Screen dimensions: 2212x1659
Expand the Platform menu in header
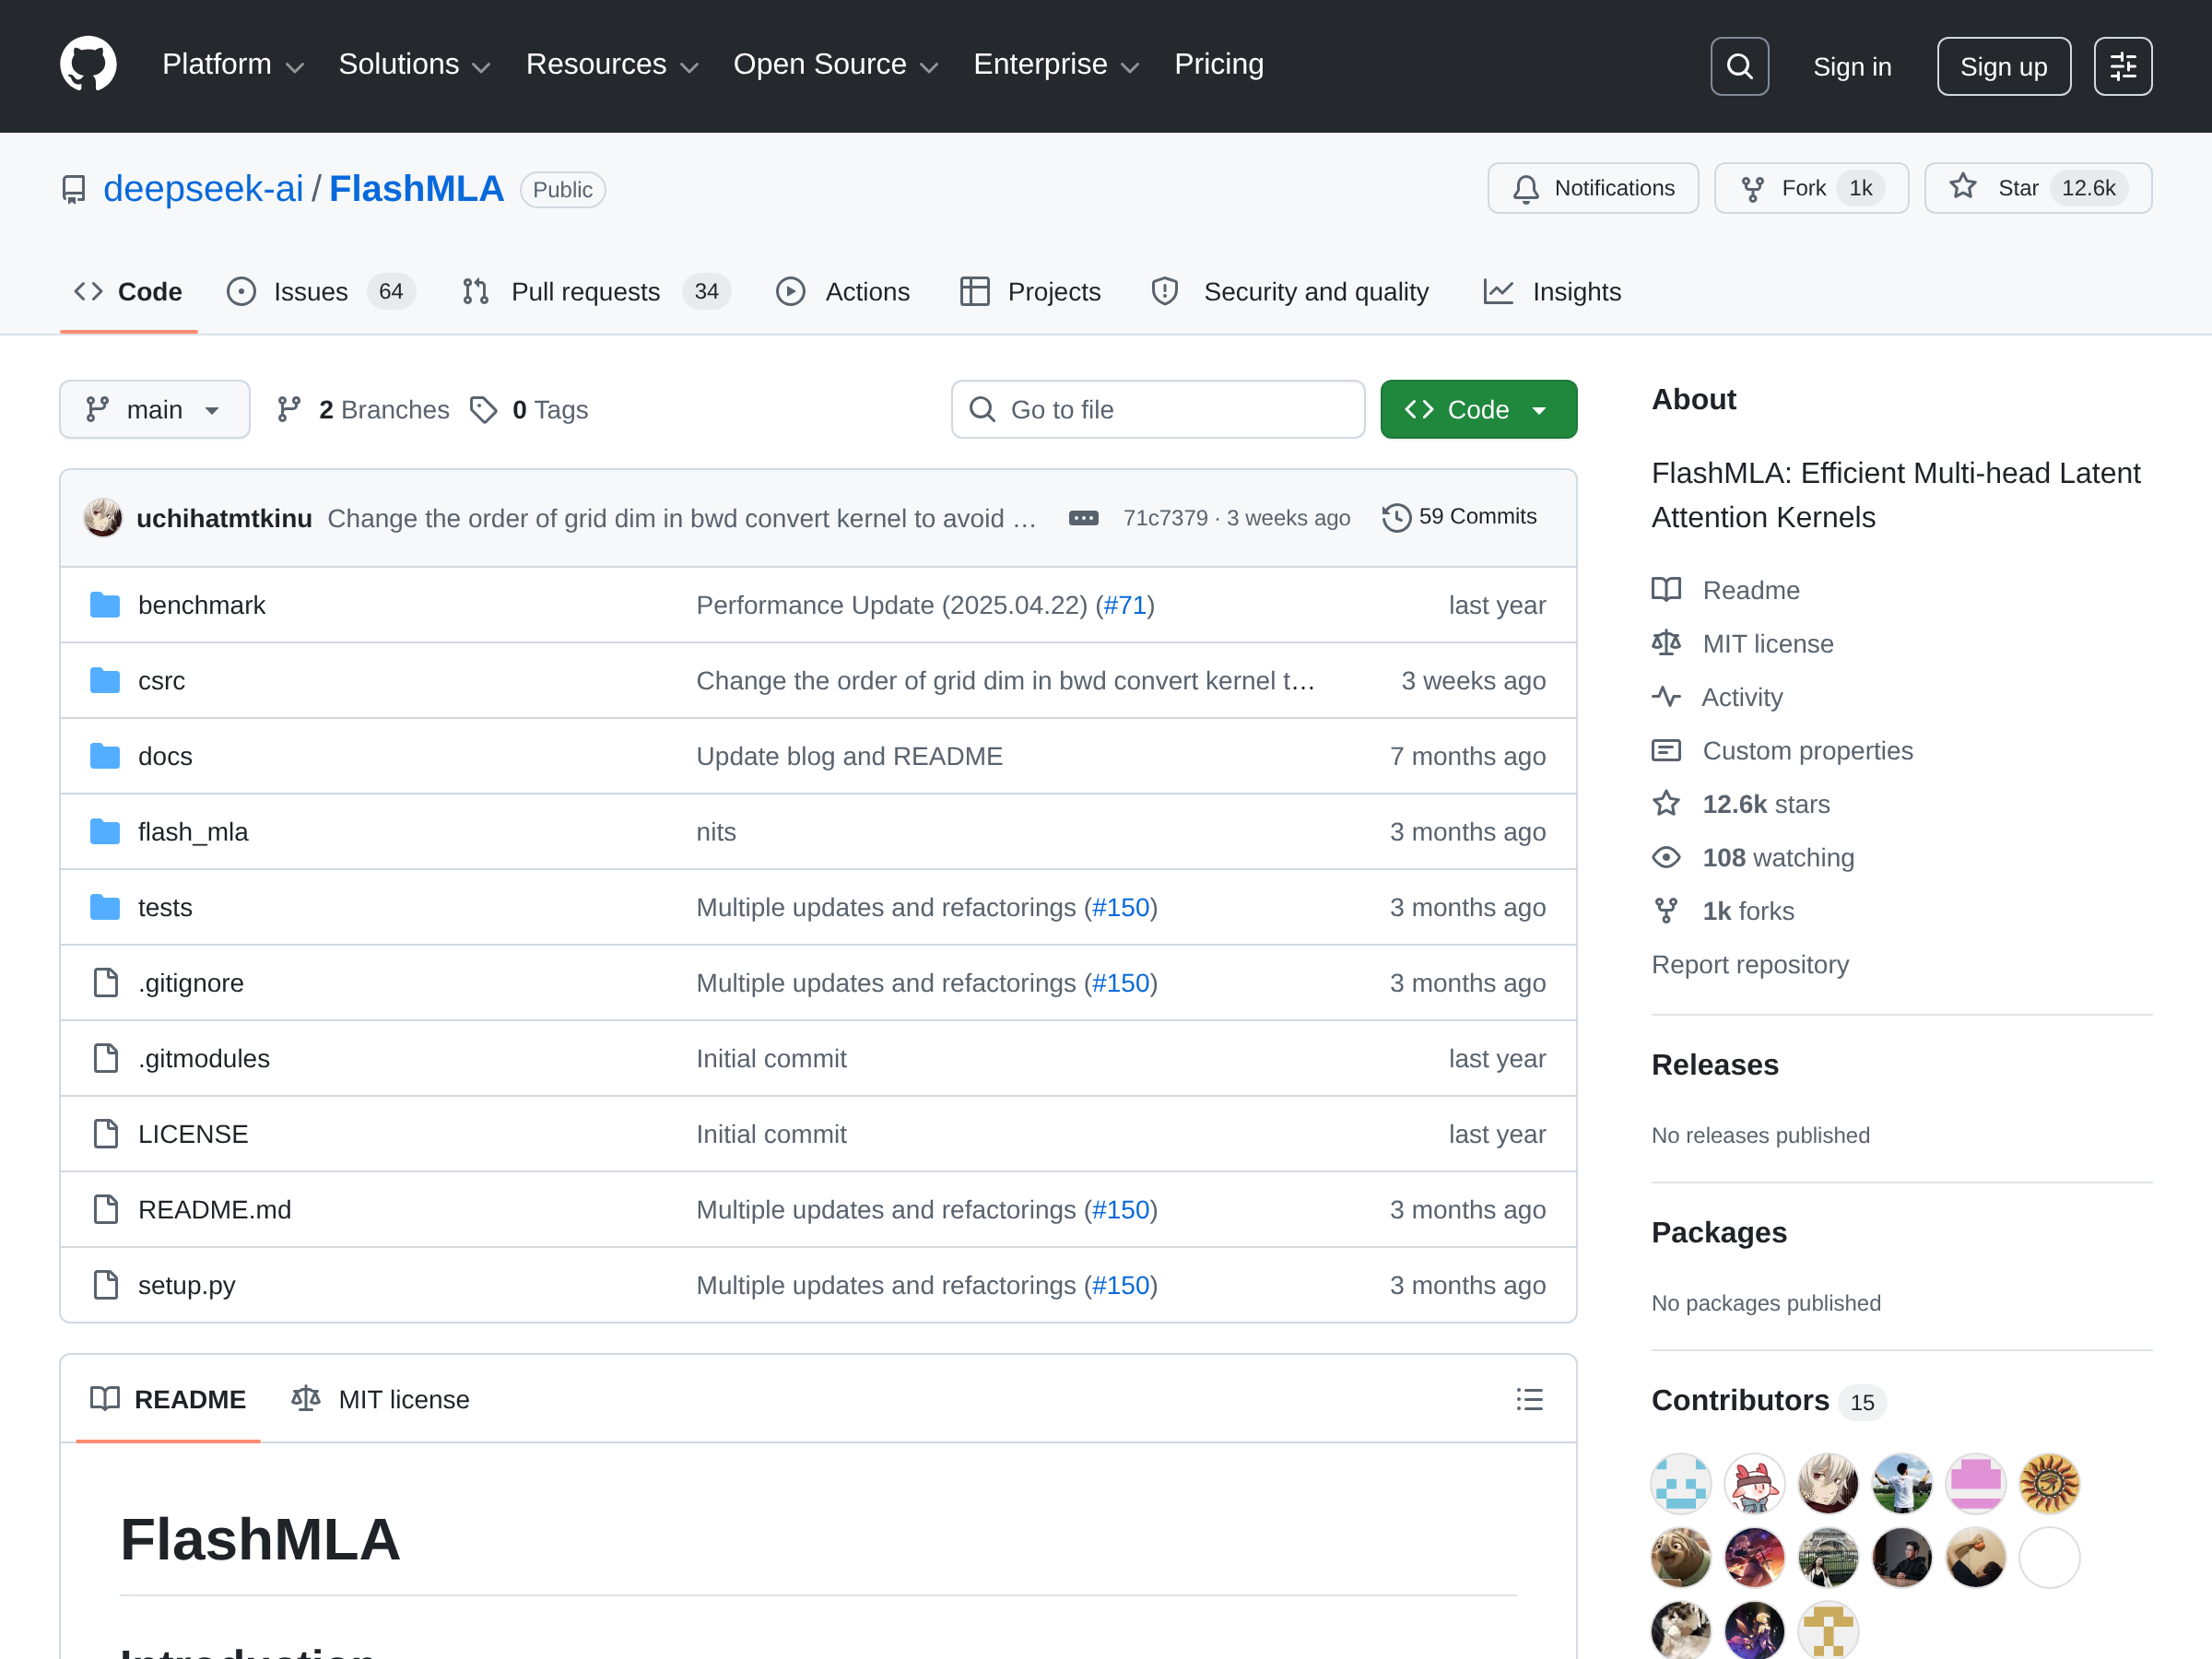tap(232, 65)
